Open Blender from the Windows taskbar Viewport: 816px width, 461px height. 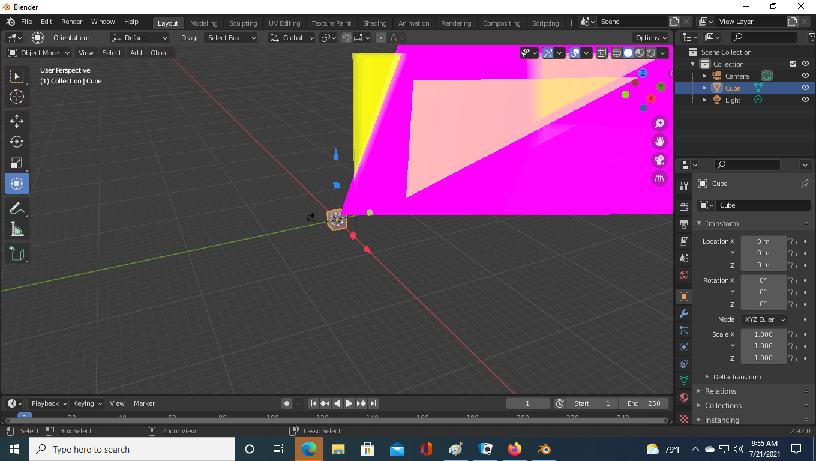click(544, 449)
